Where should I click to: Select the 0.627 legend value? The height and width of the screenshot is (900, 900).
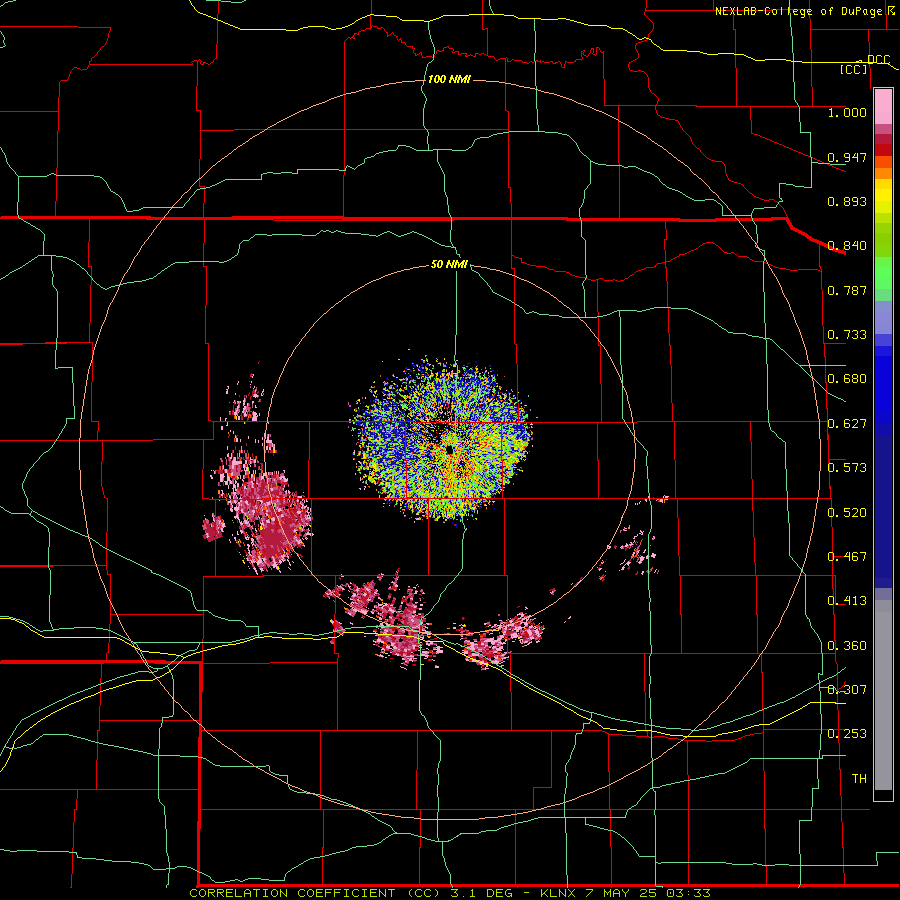[847, 424]
